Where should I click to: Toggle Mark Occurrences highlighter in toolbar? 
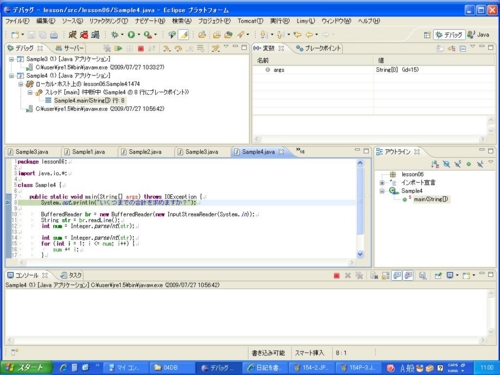[x=184, y=35]
